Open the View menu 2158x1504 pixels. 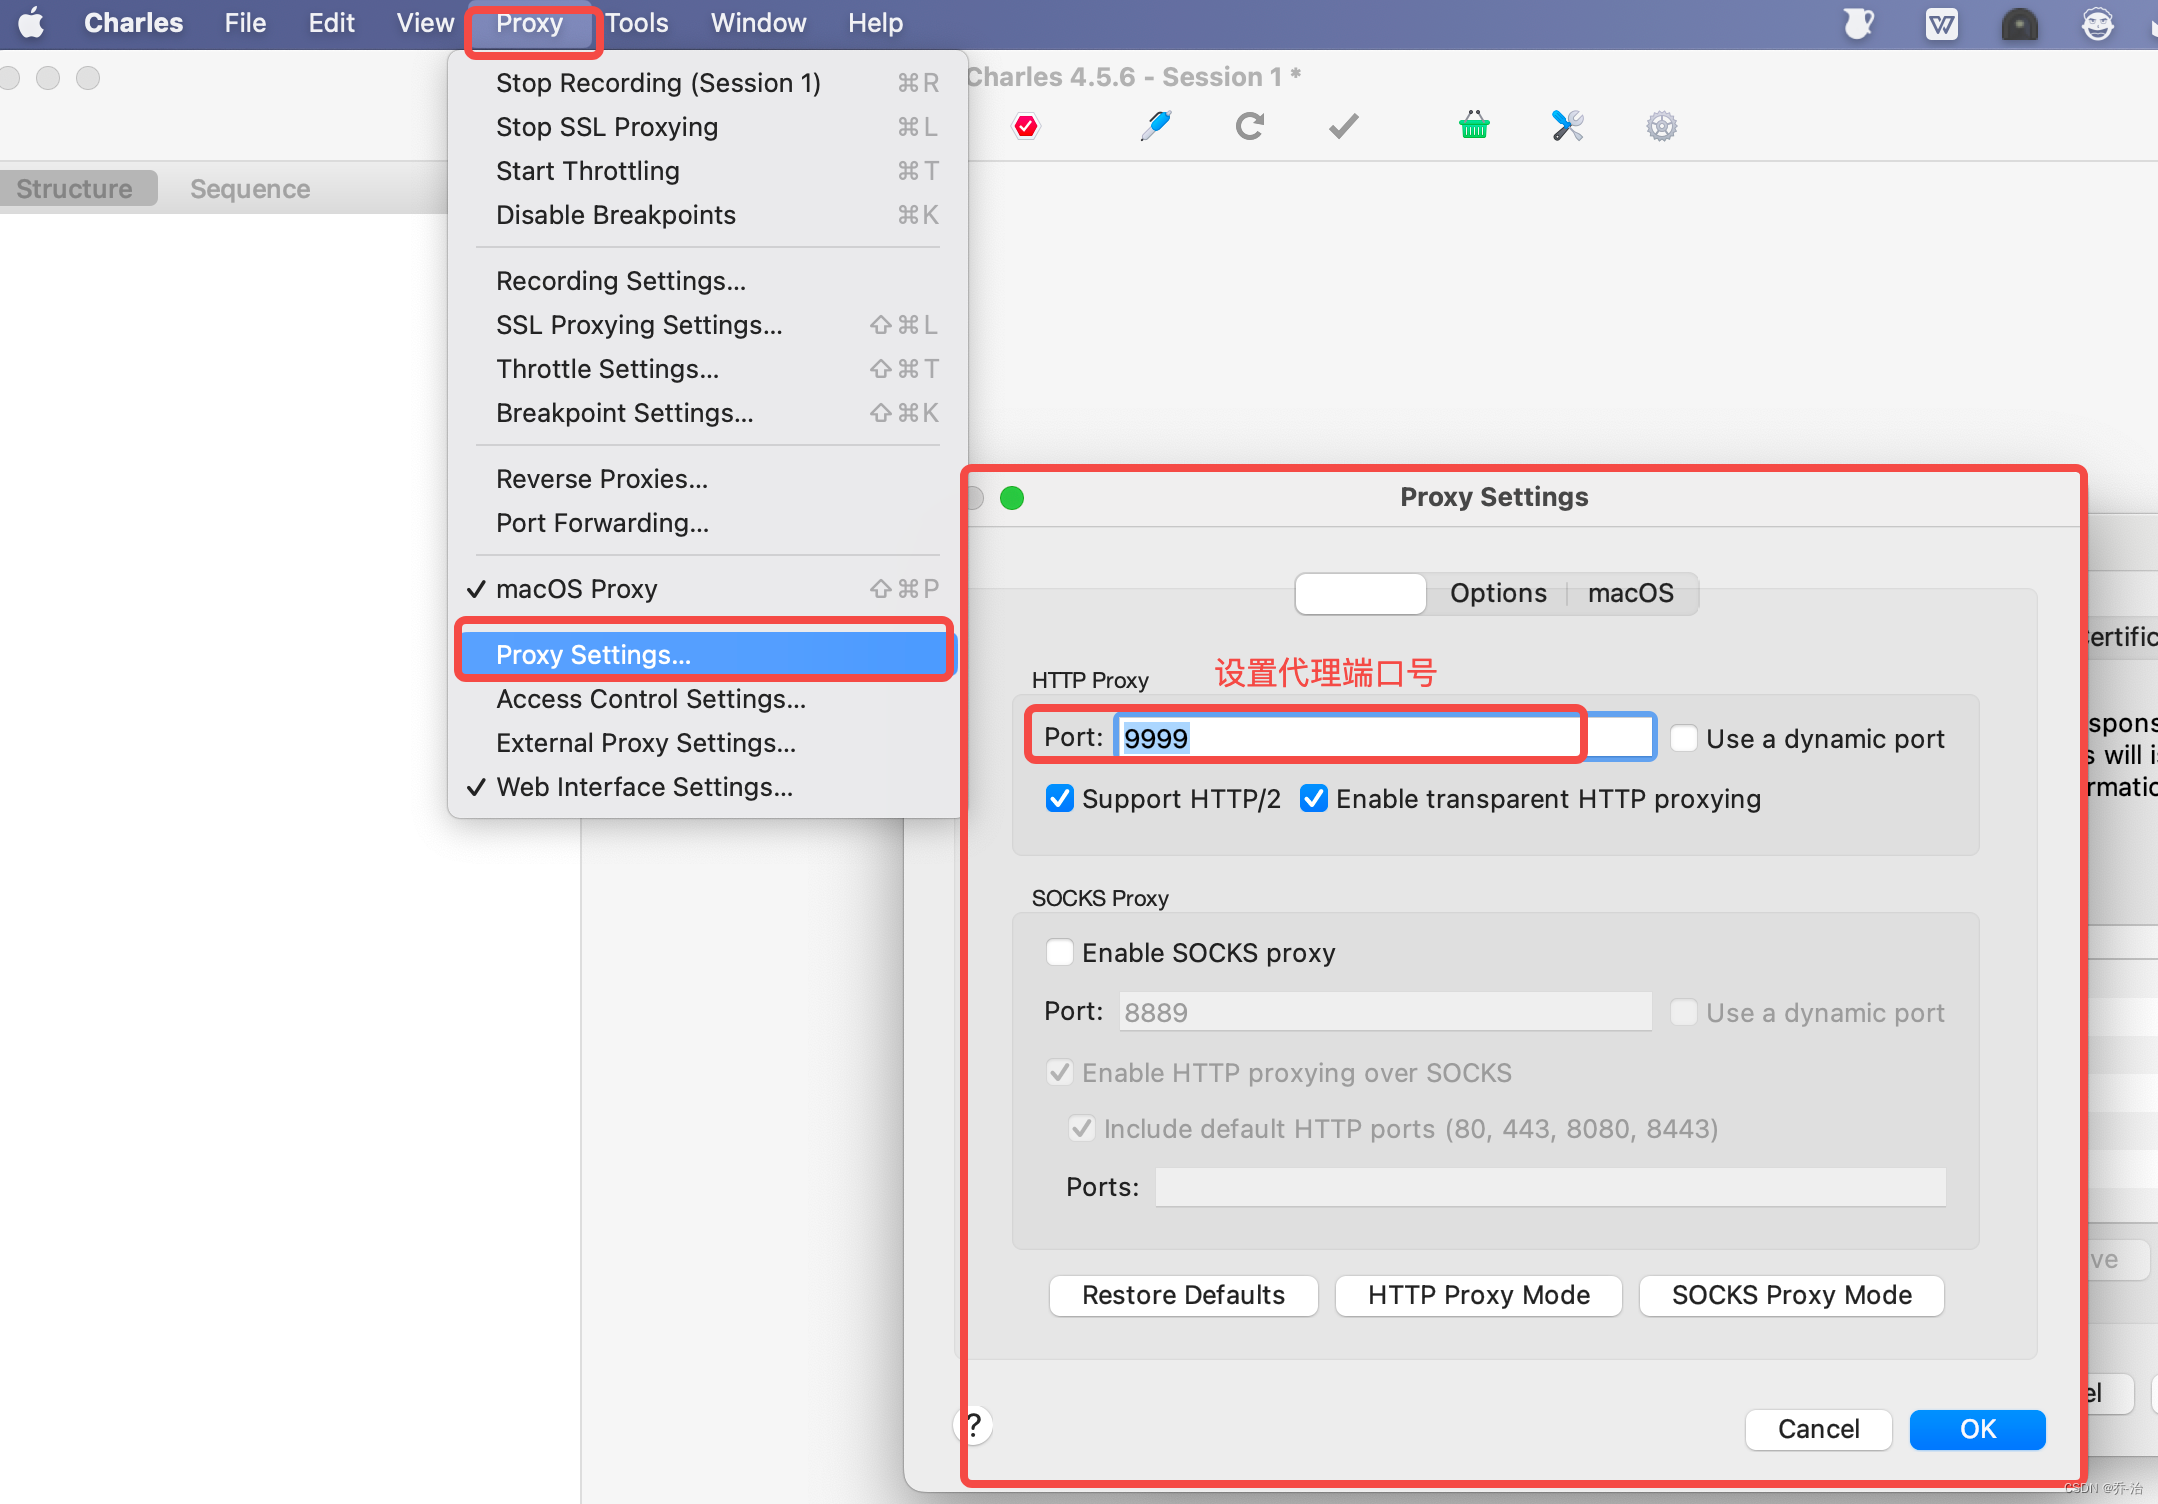tap(425, 23)
